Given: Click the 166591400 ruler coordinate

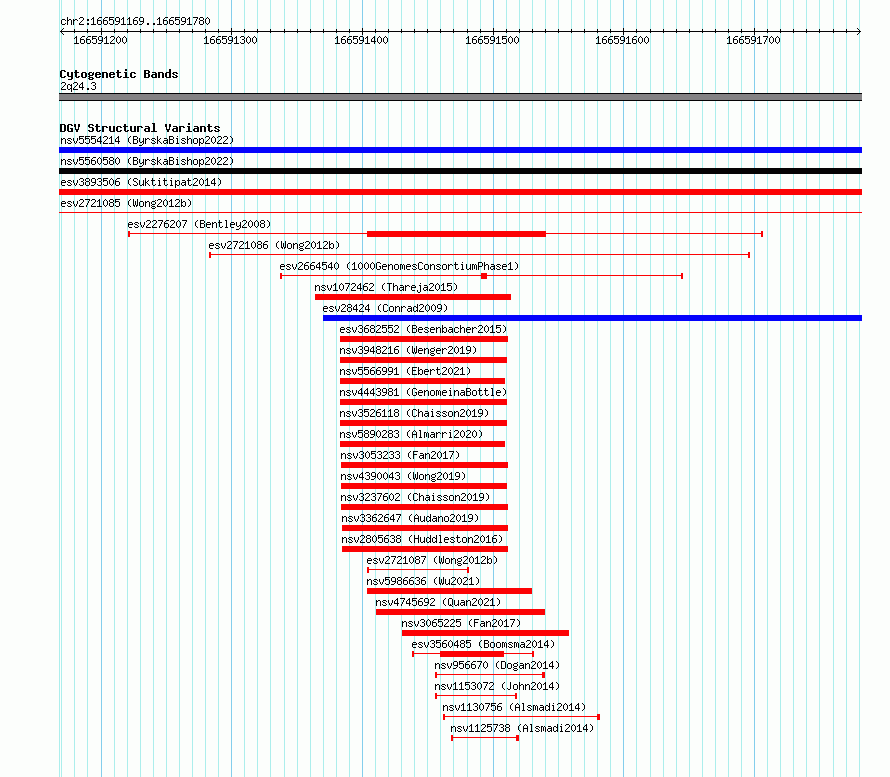Looking at the screenshot, I should pyautogui.click(x=362, y=40).
